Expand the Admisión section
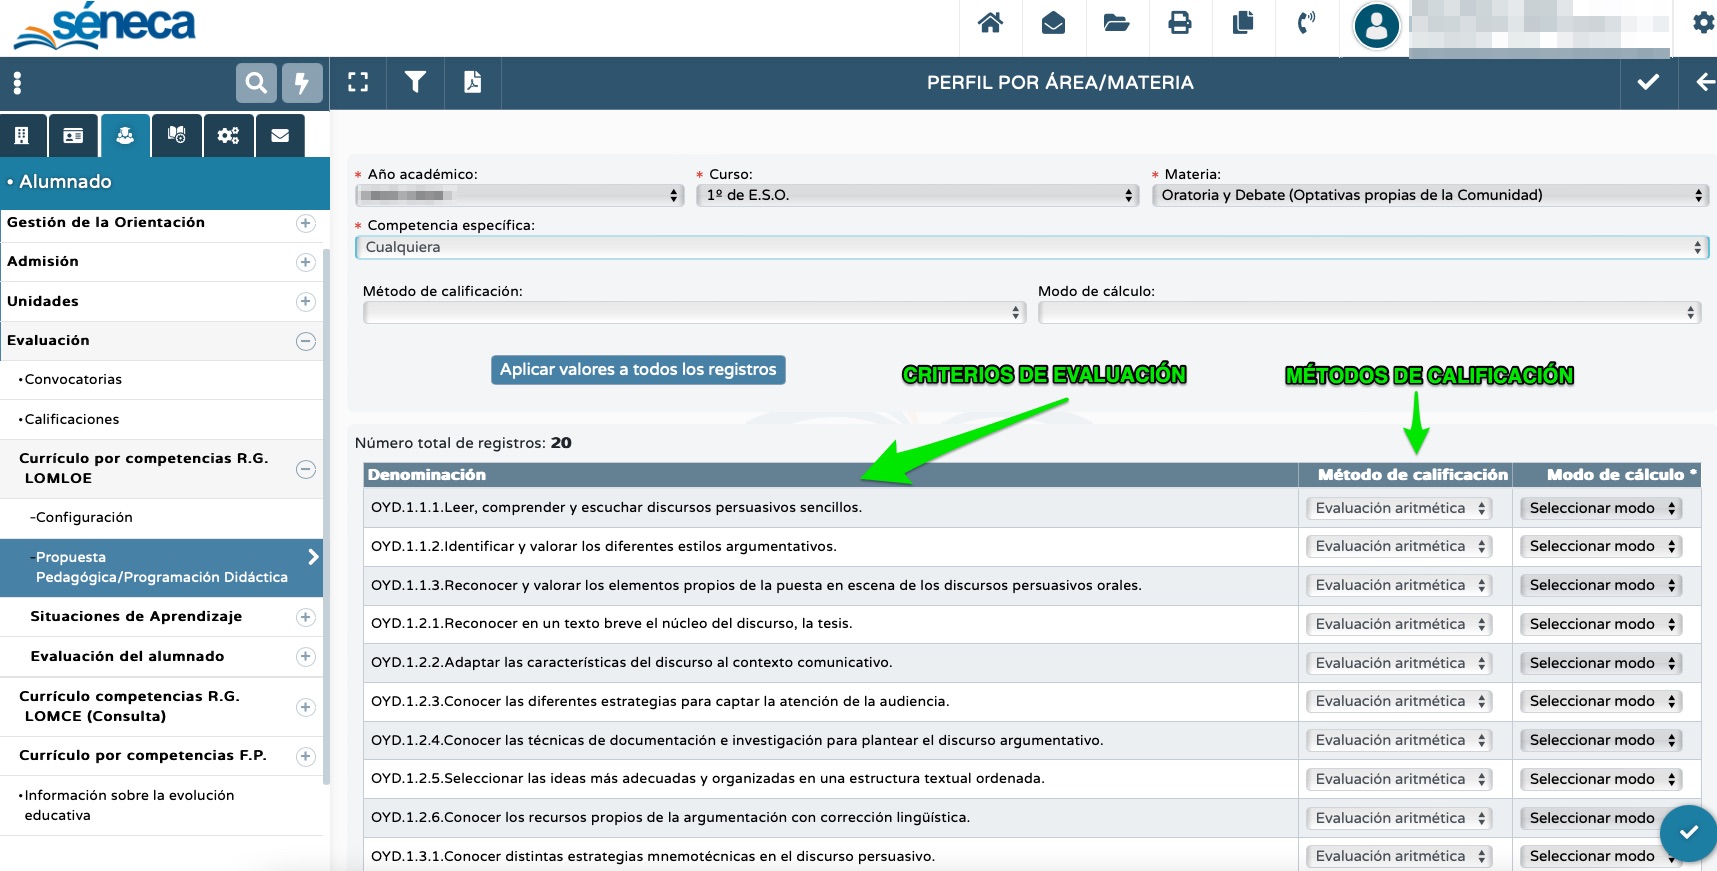This screenshot has width=1717, height=871. click(x=306, y=262)
